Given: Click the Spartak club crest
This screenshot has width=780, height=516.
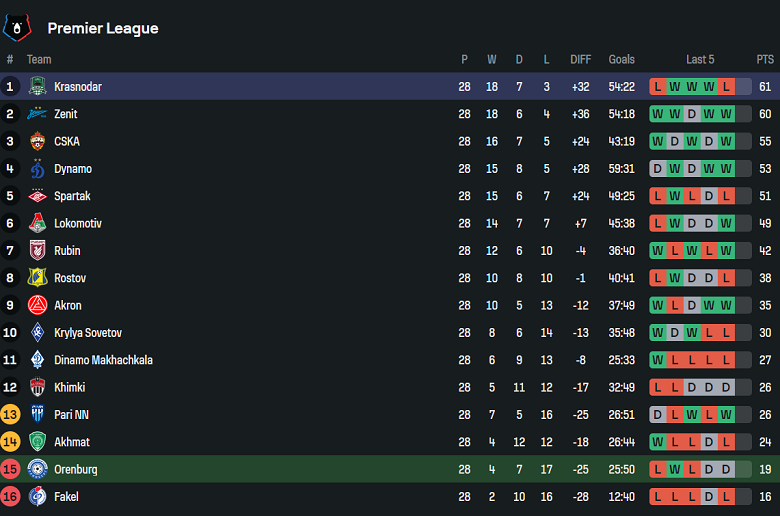Looking at the screenshot, I should pos(37,196).
